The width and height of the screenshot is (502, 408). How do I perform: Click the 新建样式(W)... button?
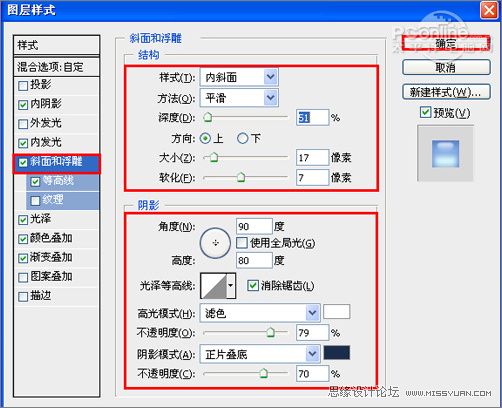coord(446,92)
